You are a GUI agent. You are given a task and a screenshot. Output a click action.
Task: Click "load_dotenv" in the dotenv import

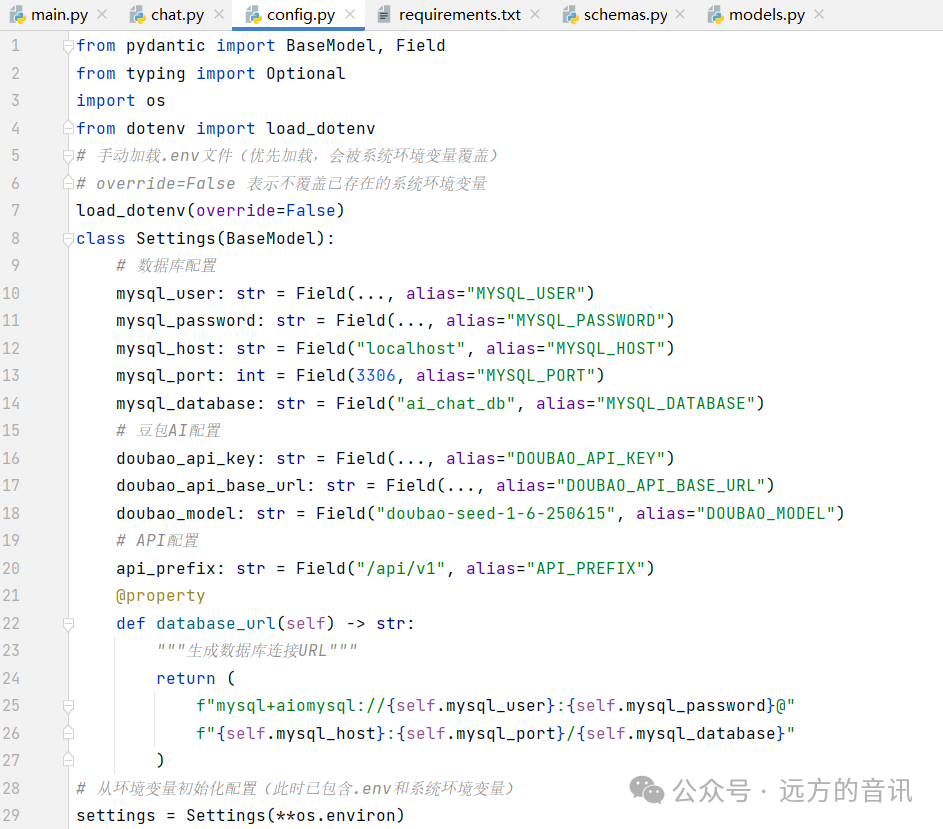pos(321,128)
